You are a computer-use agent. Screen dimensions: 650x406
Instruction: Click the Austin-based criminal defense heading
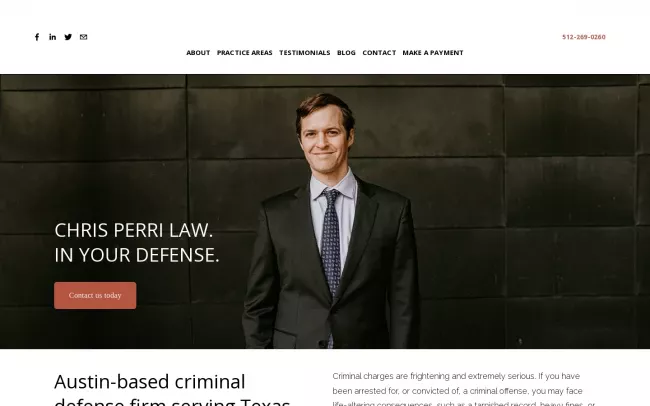172,390
